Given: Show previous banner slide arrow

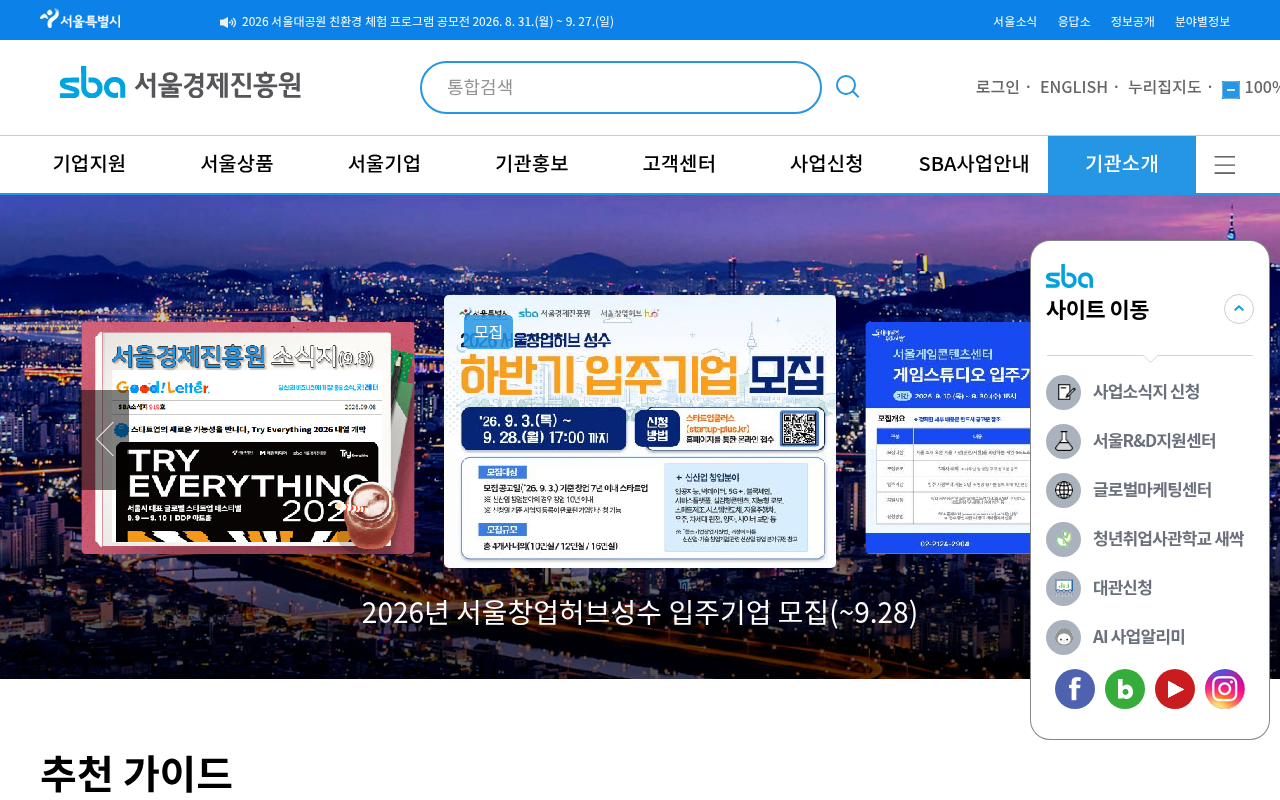Looking at the screenshot, I should 105,439.
